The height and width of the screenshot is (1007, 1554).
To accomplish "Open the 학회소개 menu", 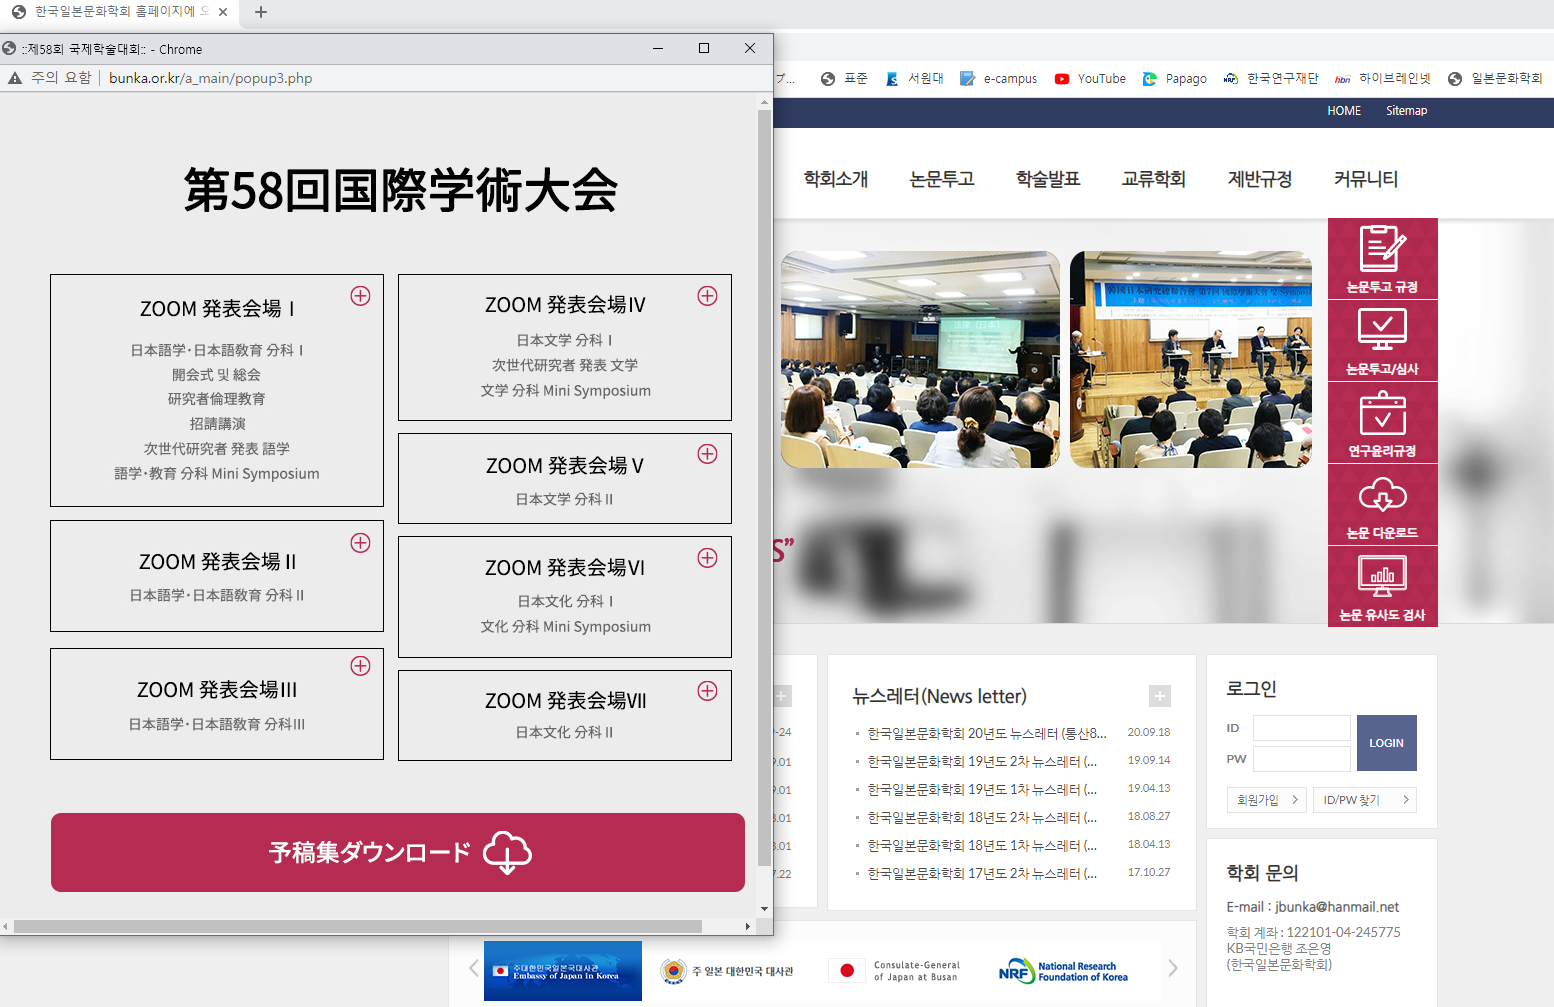I will [x=835, y=179].
